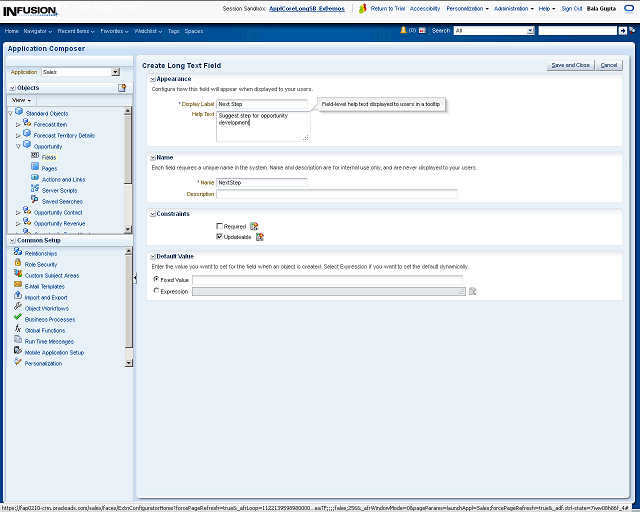The height and width of the screenshot is (512, 640).
Task: Click the Save and Close button
Action: [x=571, y=65]
